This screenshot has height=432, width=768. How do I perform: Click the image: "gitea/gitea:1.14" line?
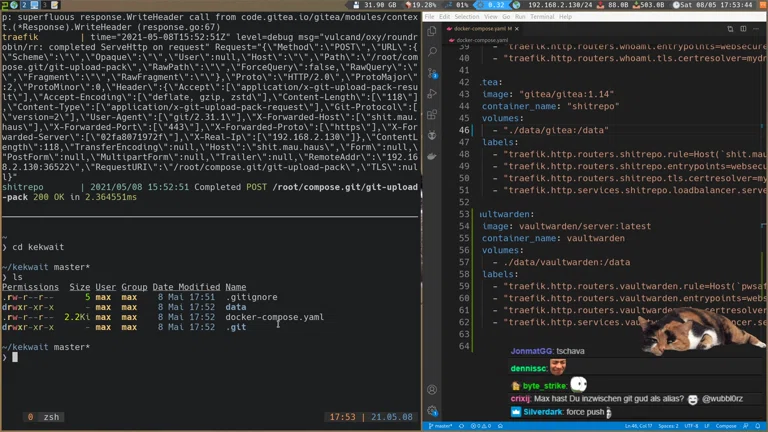[548, 94]
